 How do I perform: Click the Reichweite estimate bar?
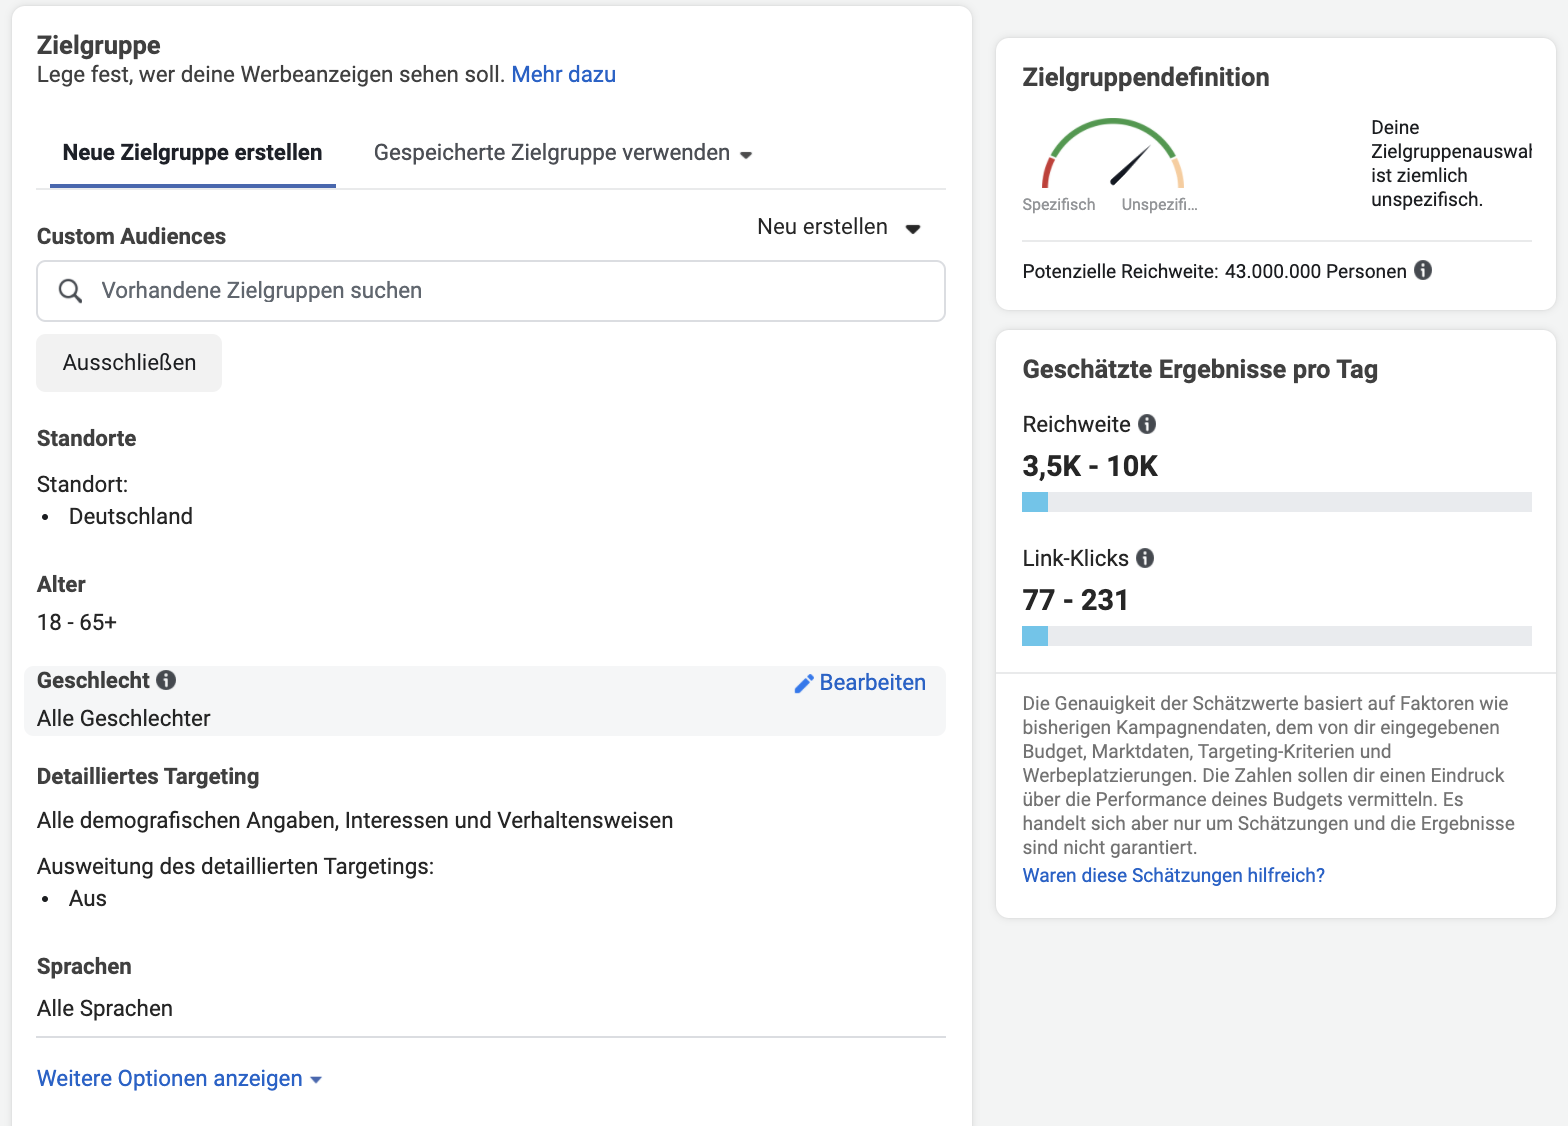[x=1277, y=502]
